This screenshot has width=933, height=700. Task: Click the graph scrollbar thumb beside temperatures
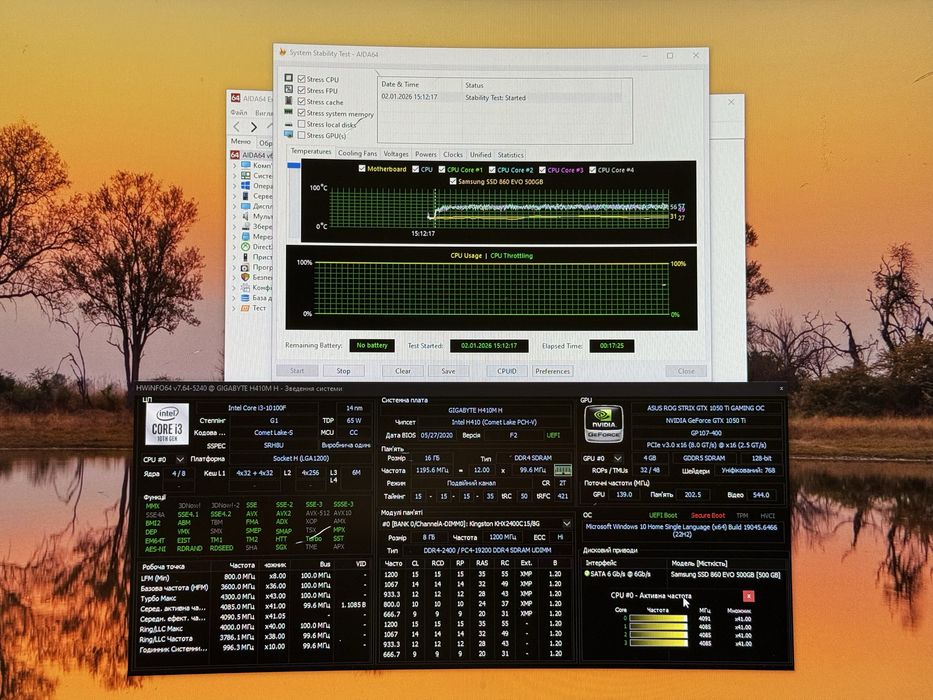(x=294, y=165)
